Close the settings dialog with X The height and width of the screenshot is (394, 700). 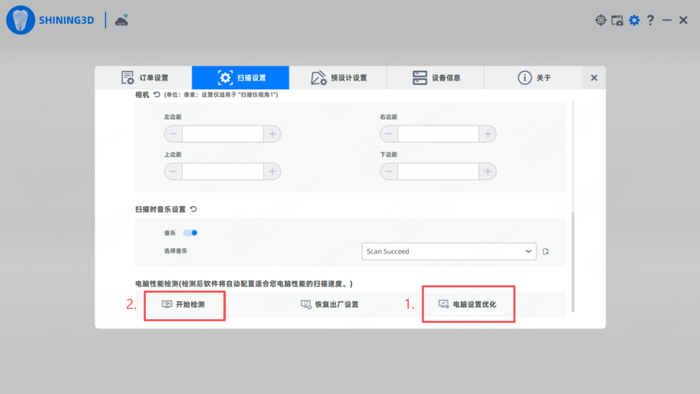pos(594,78)
